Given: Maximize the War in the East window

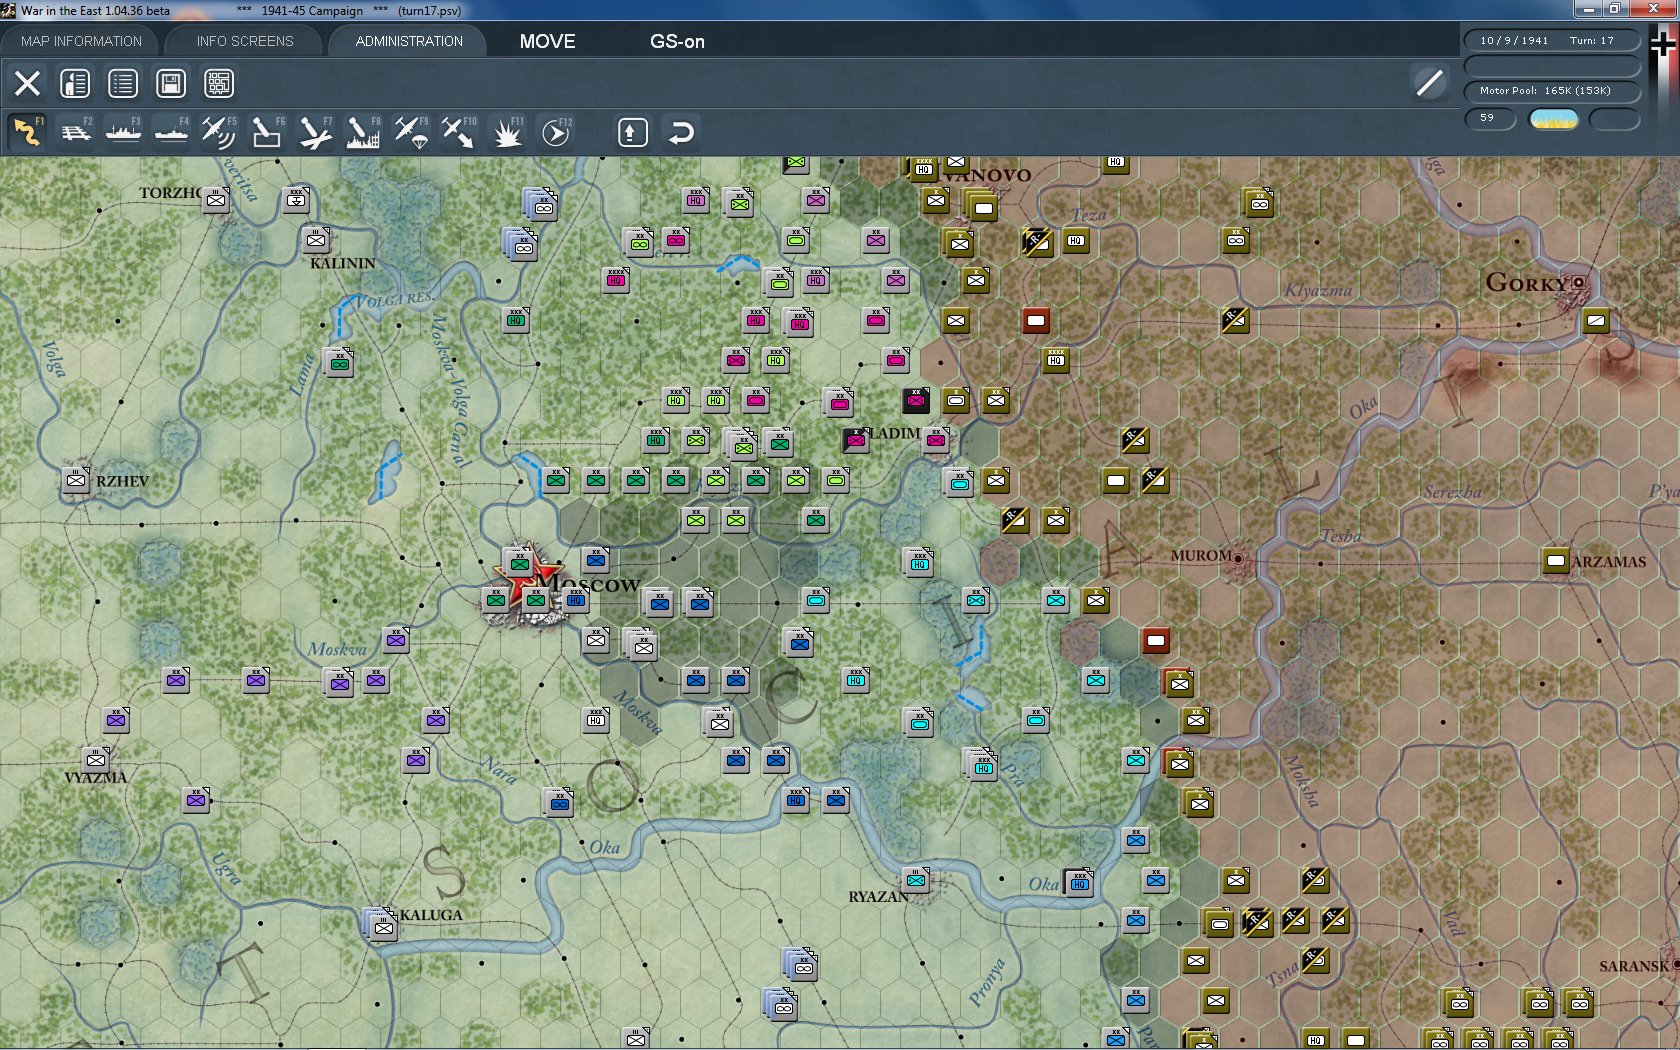Looking at the screenshot, I should [x=1614, y=9].
